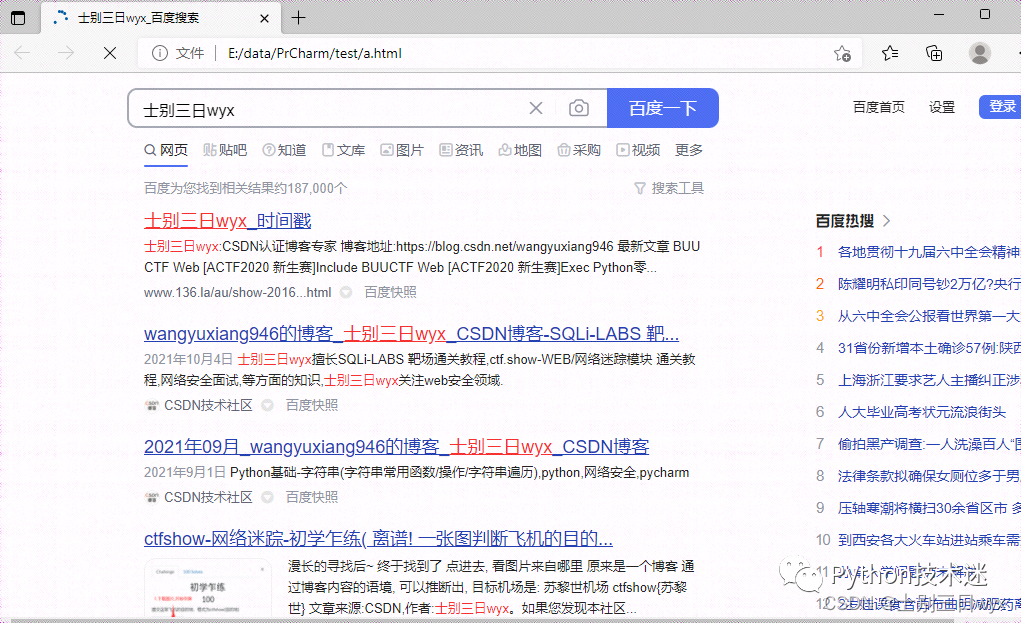Go back to the previous page
Screen dimensions: 1021x623
(22, 53)
